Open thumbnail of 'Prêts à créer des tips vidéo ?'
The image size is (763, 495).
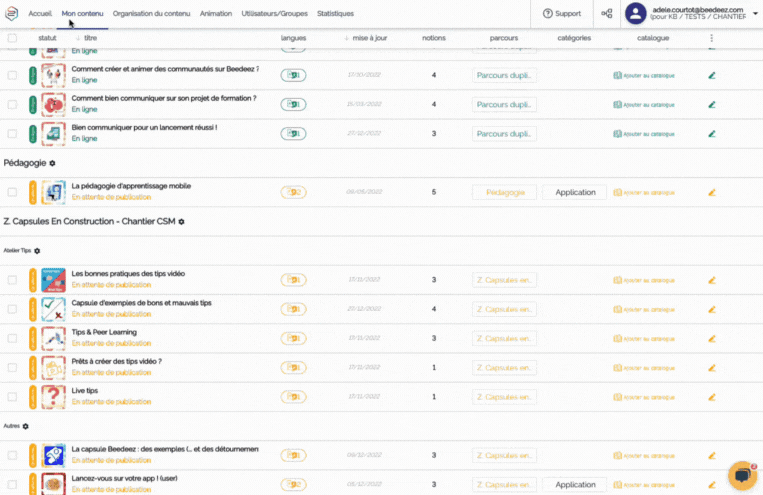53,367
